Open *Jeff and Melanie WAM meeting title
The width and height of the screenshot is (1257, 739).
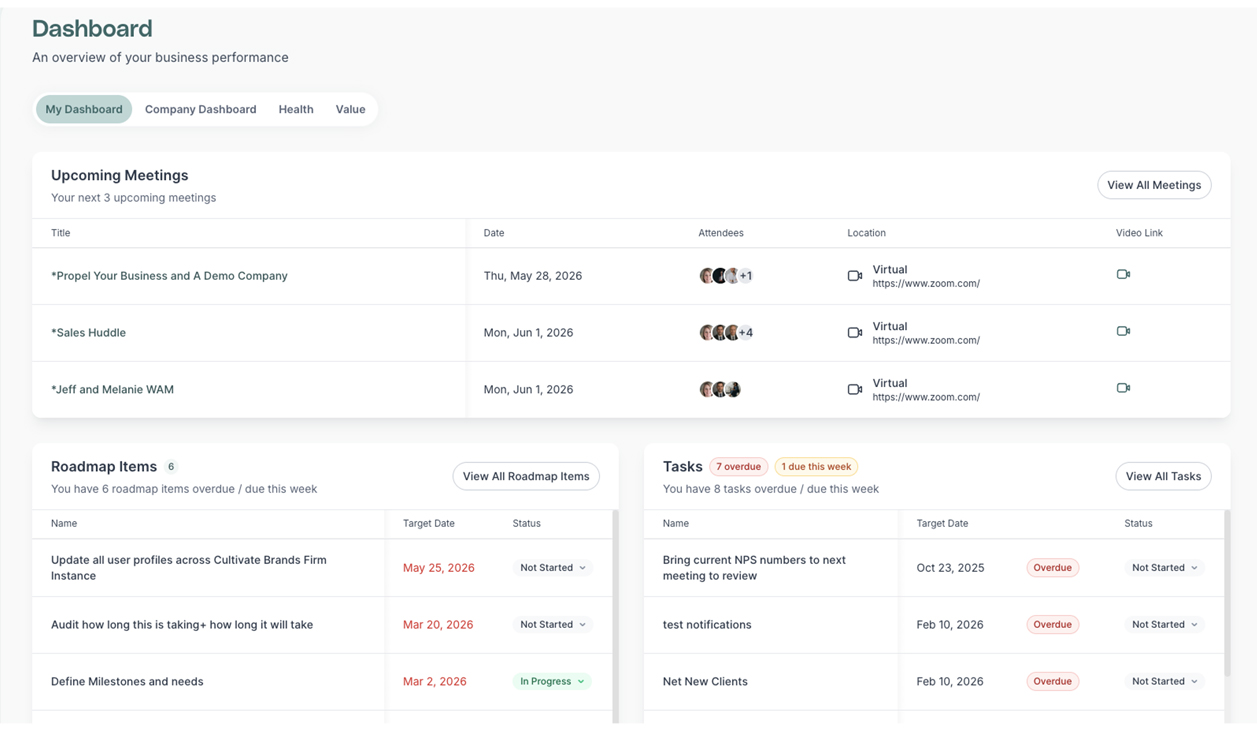click(112, 390)
